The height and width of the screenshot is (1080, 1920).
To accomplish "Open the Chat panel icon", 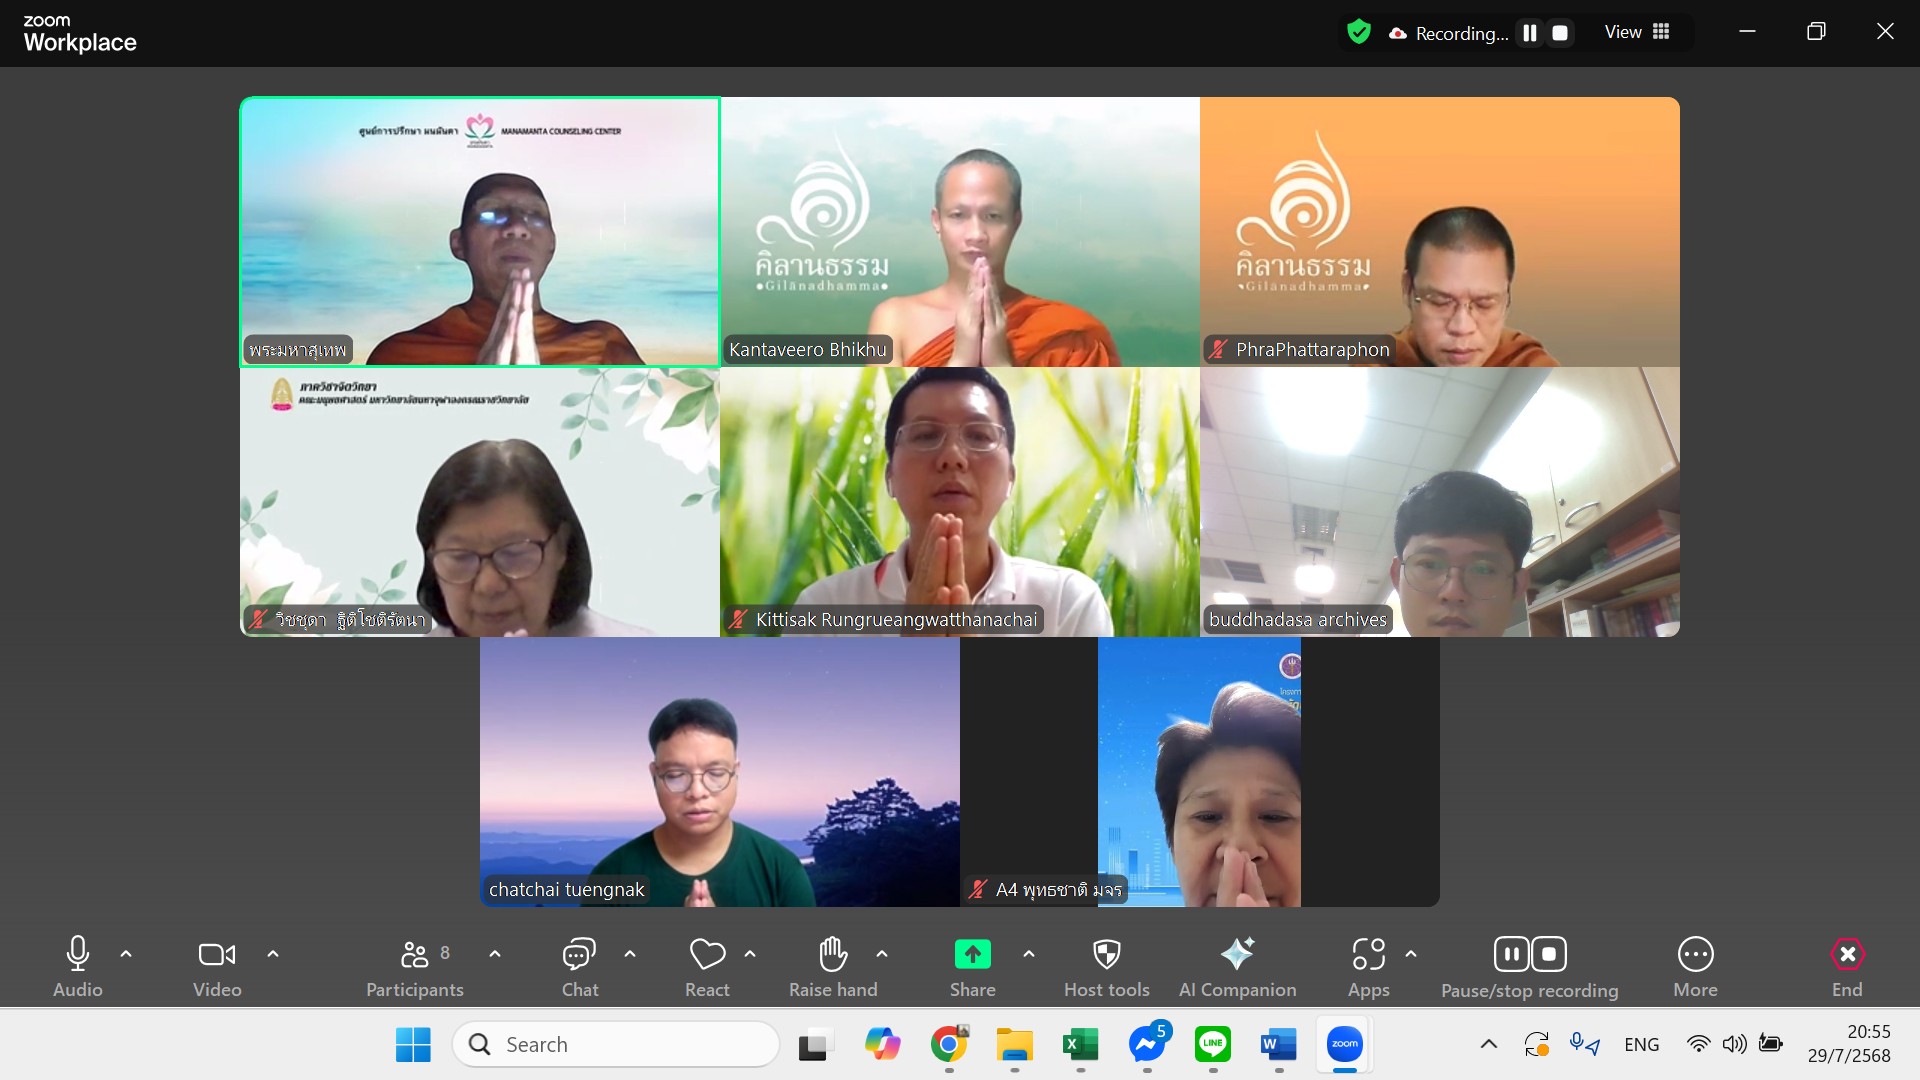I will click(579, 955).
